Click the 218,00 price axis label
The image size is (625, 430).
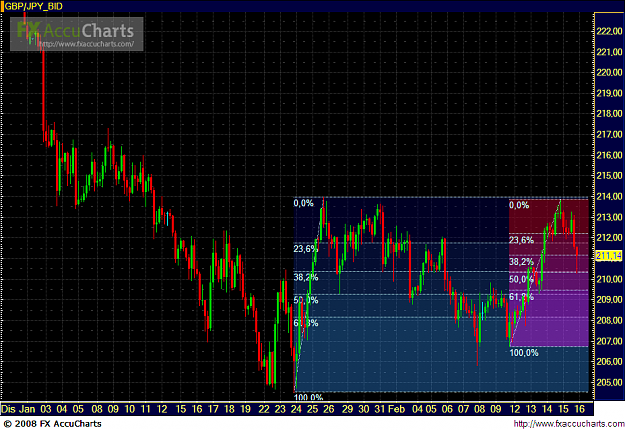[x=609, y=114]
